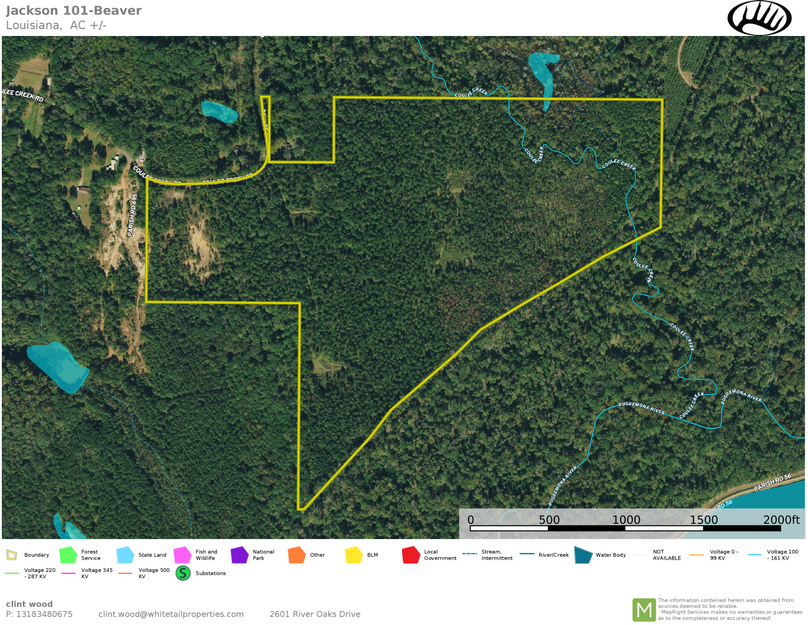Click the Jackson 101-Beaver title
This screenshot has height=625, width=808.
click(74, 11)
